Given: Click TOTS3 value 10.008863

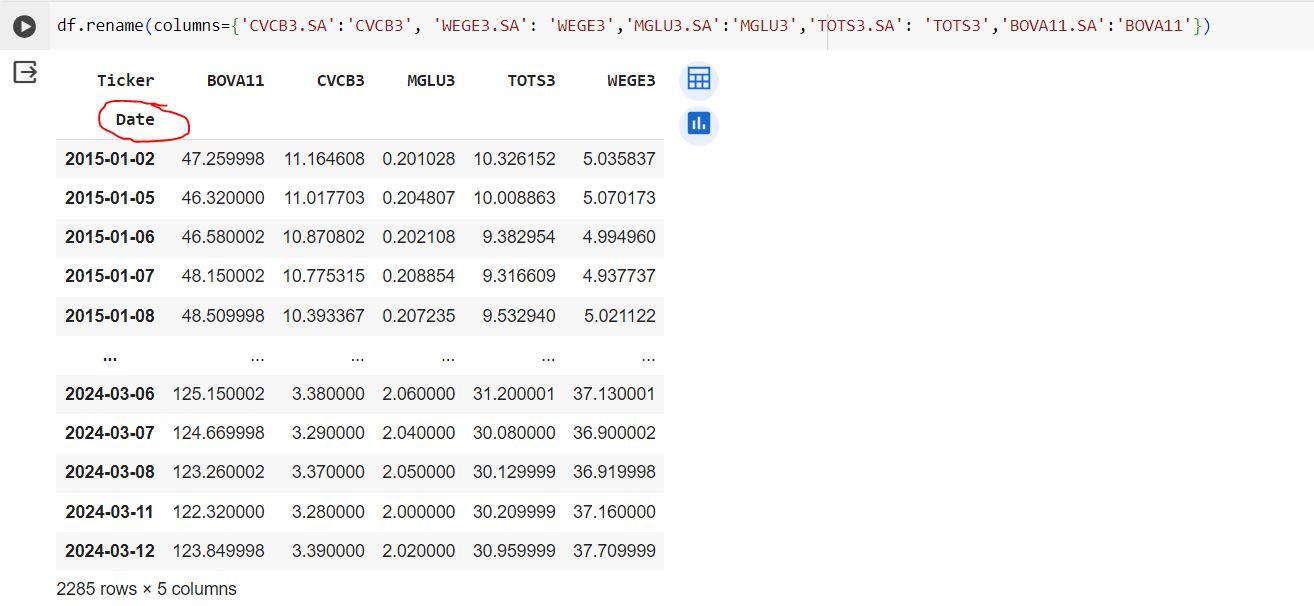Looking at the screenshot, I should (514, 198).
